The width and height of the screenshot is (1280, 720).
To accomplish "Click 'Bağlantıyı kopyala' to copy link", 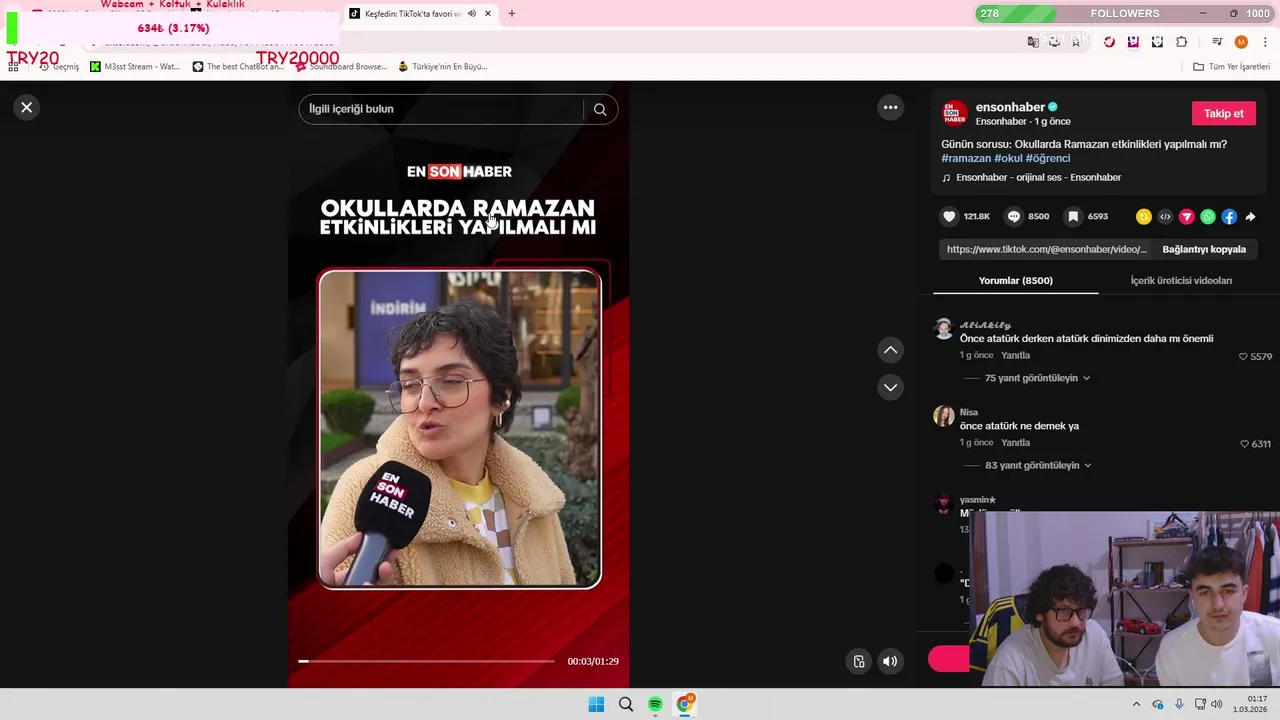I will pyautogui.click(x=1204, y=249).
